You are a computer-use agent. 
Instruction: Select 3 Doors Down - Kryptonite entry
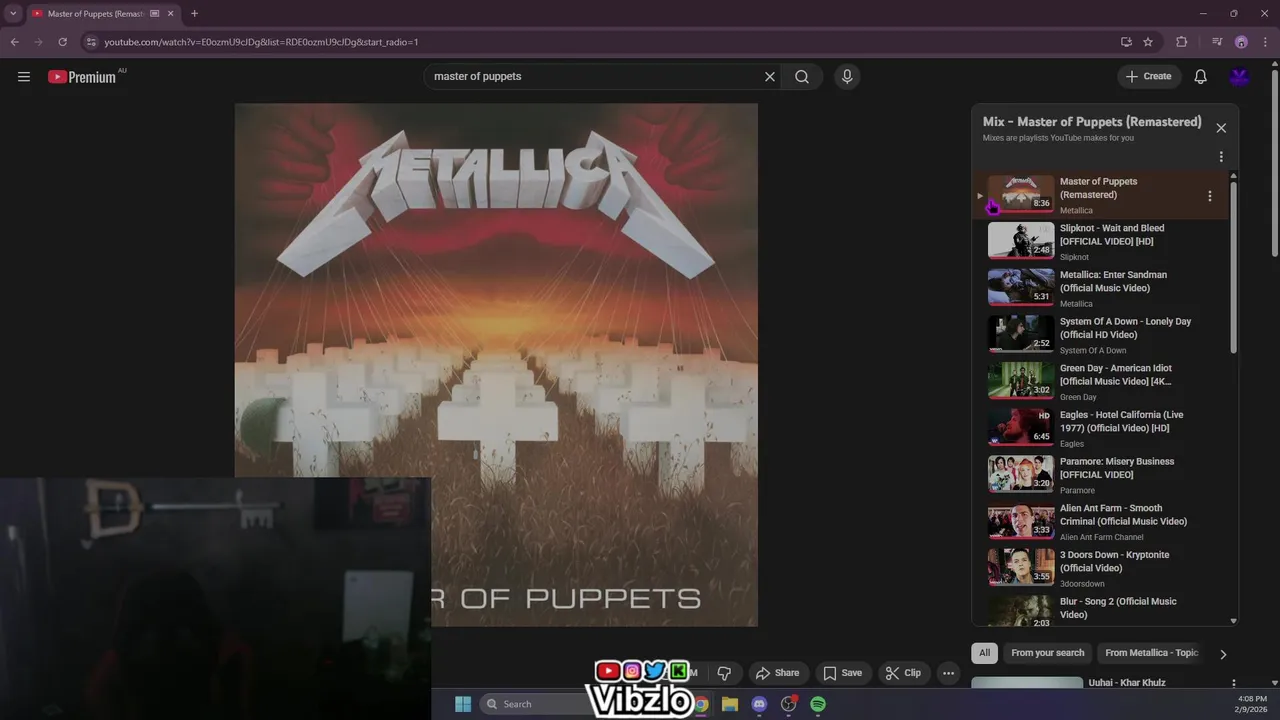1100,568
